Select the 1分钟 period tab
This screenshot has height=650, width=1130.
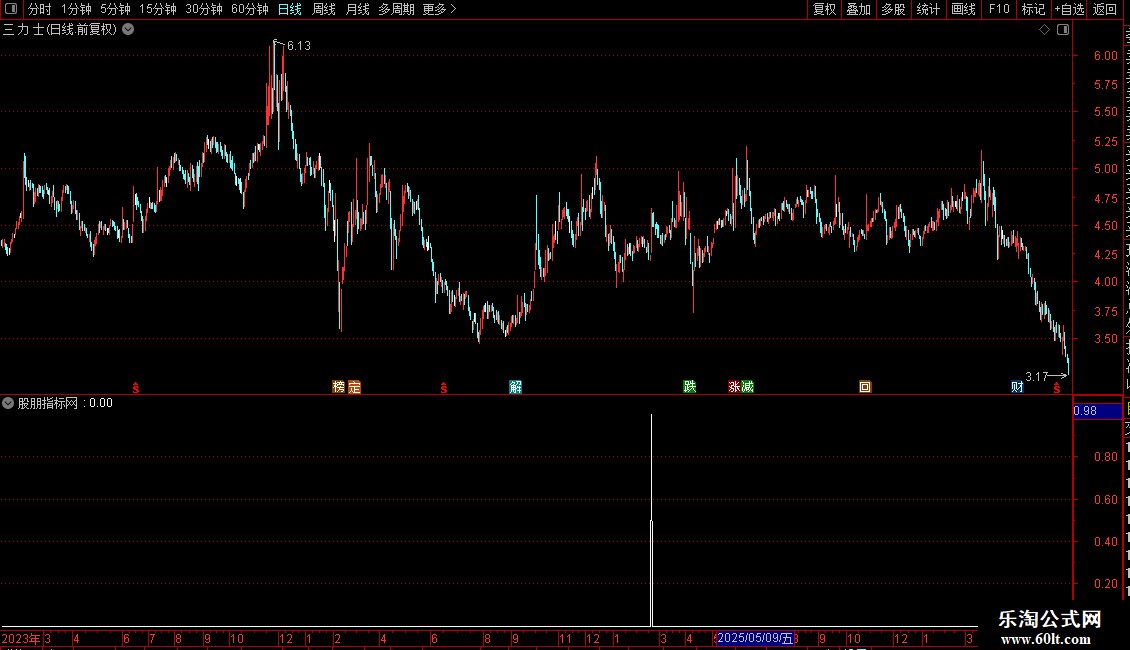pos(76,9)
